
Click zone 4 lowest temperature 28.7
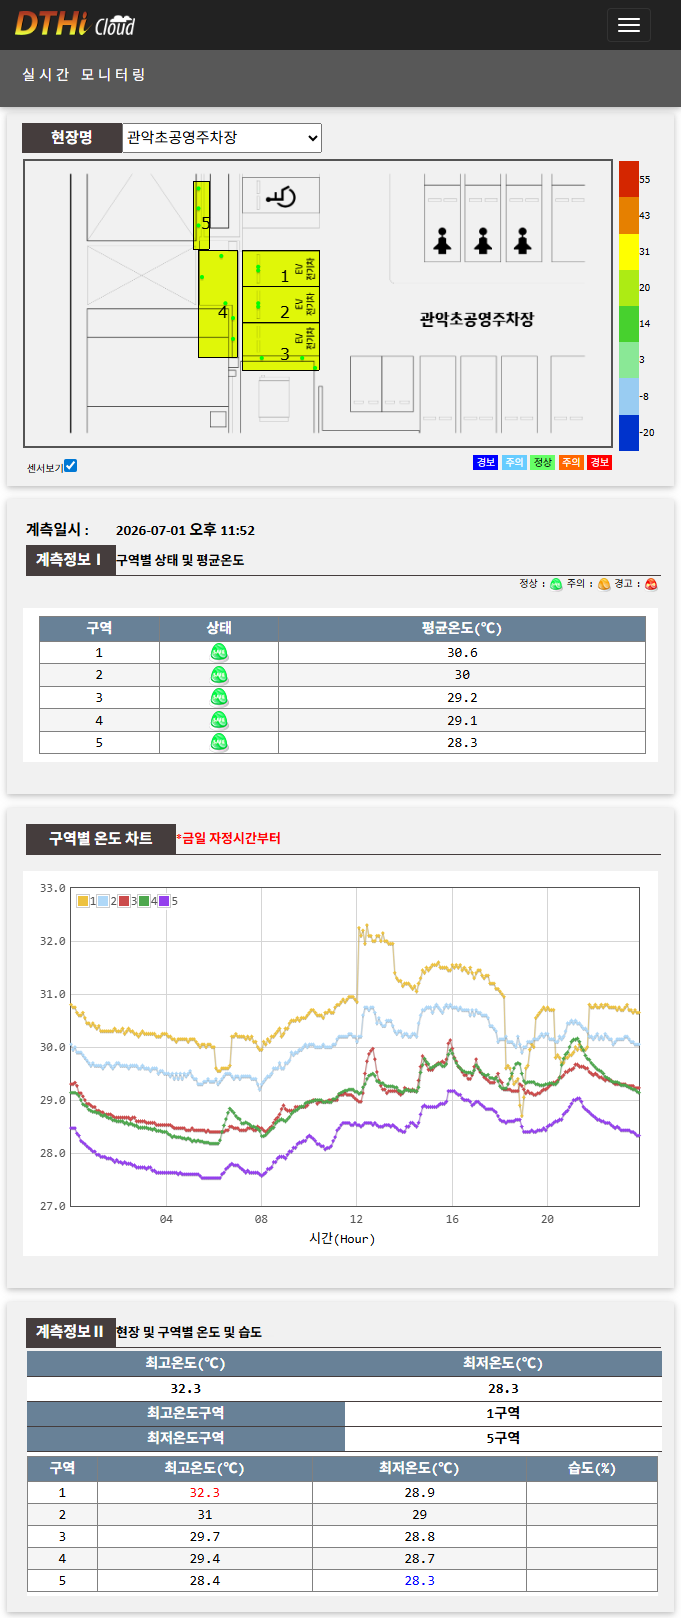pyautogui.click(x=419, y=1558)
